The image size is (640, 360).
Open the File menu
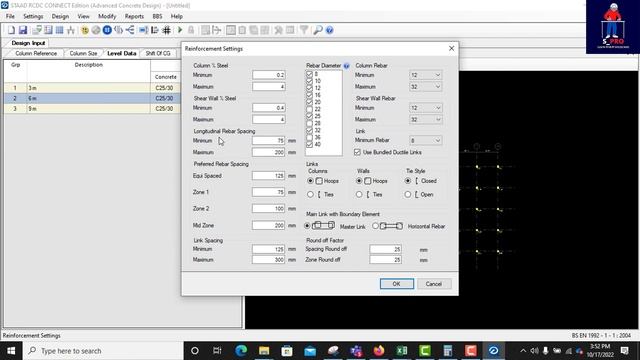[10, 16]
